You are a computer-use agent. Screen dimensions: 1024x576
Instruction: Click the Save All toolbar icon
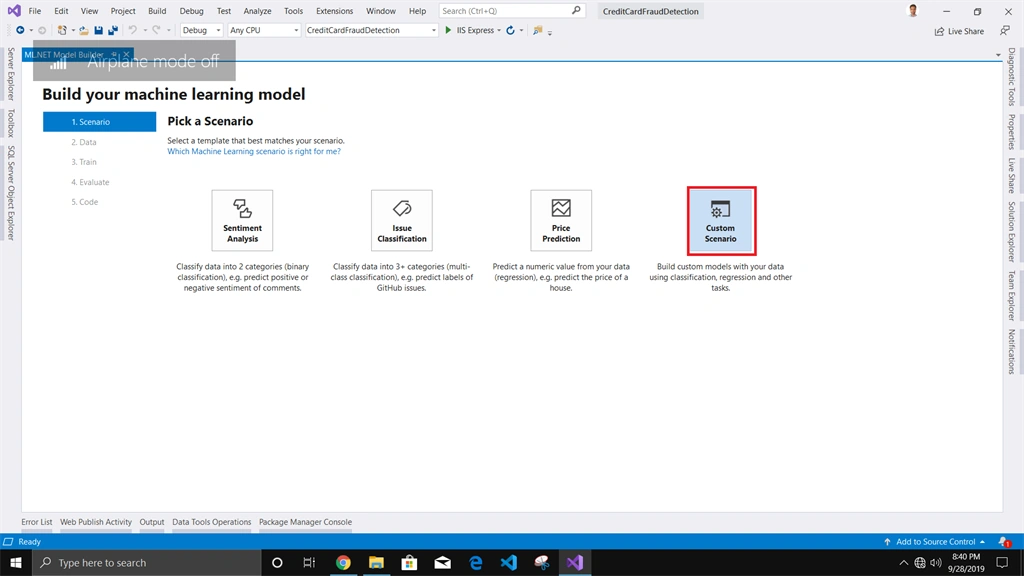(x=113, y=30)
